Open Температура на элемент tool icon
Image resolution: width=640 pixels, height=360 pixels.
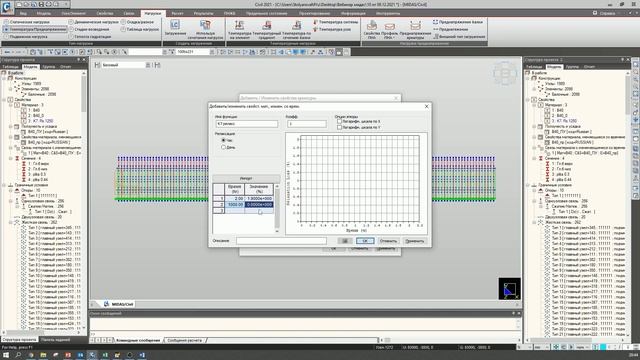point(239,29)
